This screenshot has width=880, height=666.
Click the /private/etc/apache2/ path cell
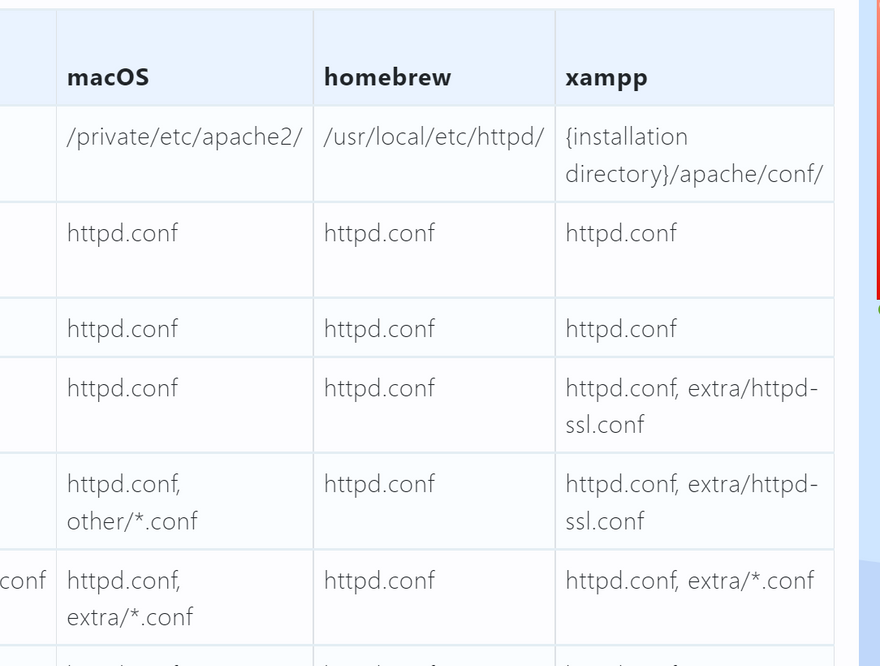tap(184, 137)
